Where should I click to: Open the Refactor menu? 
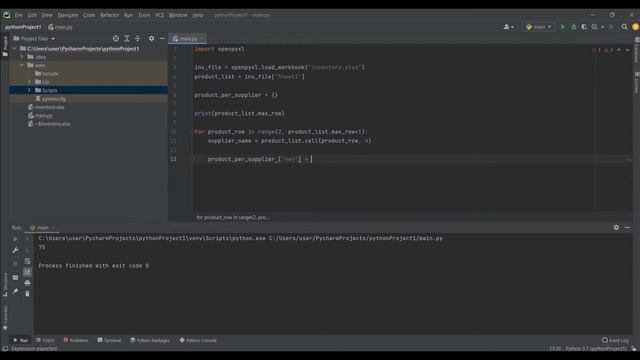pyautogui.click(x=110, y=15)
